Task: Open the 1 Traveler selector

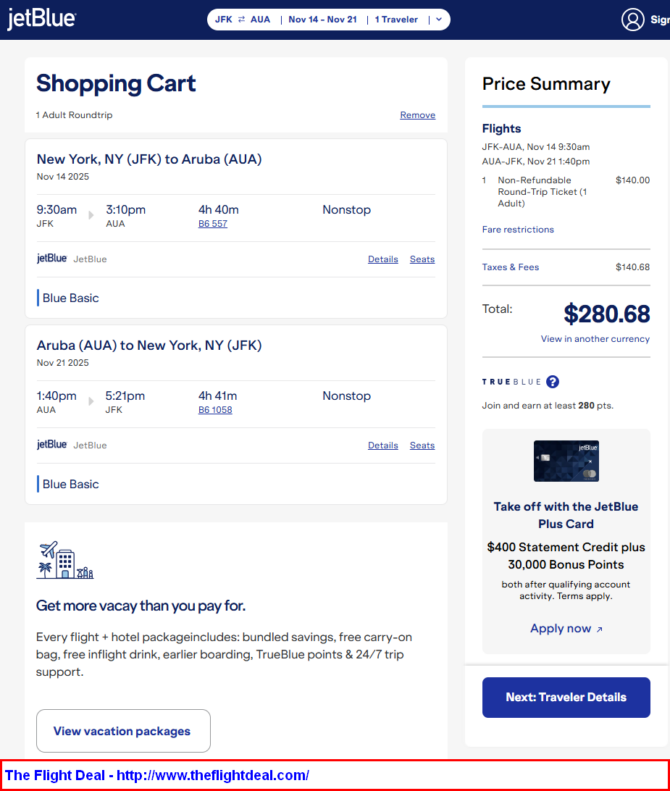Action: point(396,20)
